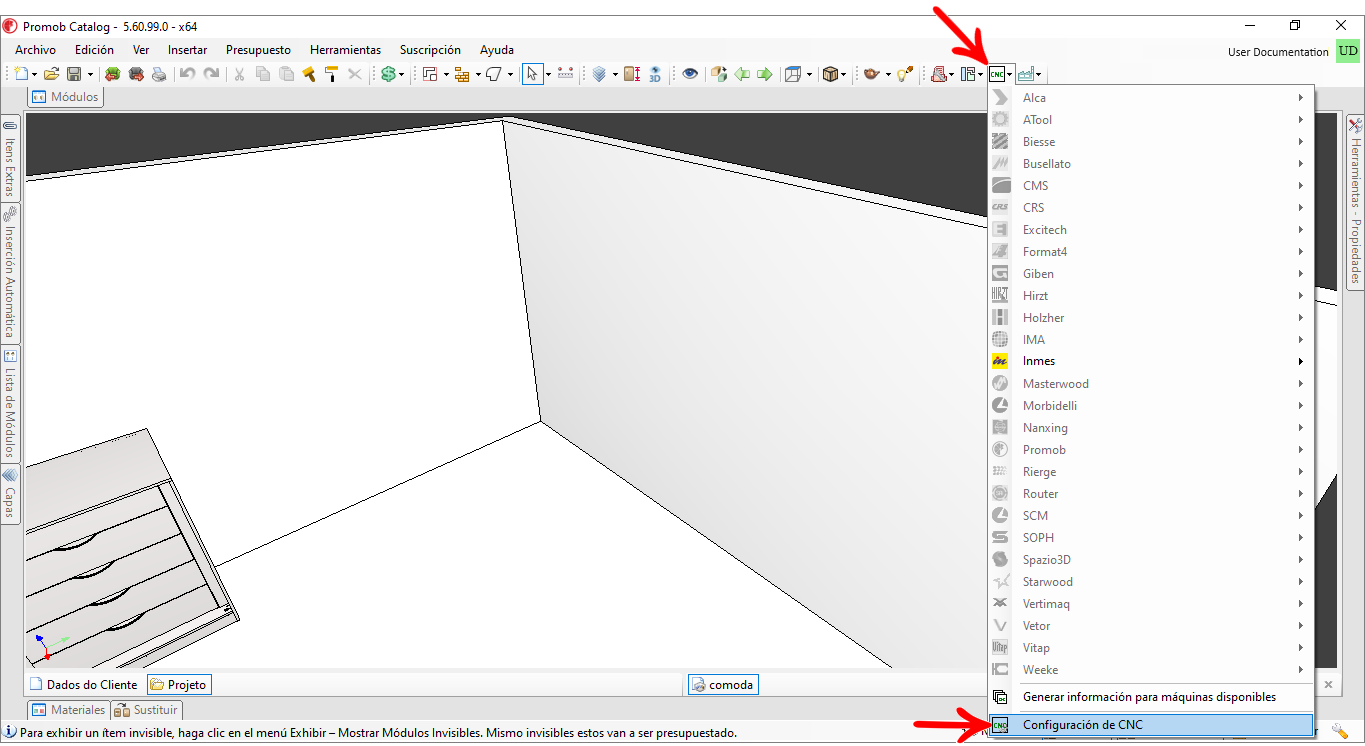Expand the Weeke submenu arrow

tap(1301, 670)
